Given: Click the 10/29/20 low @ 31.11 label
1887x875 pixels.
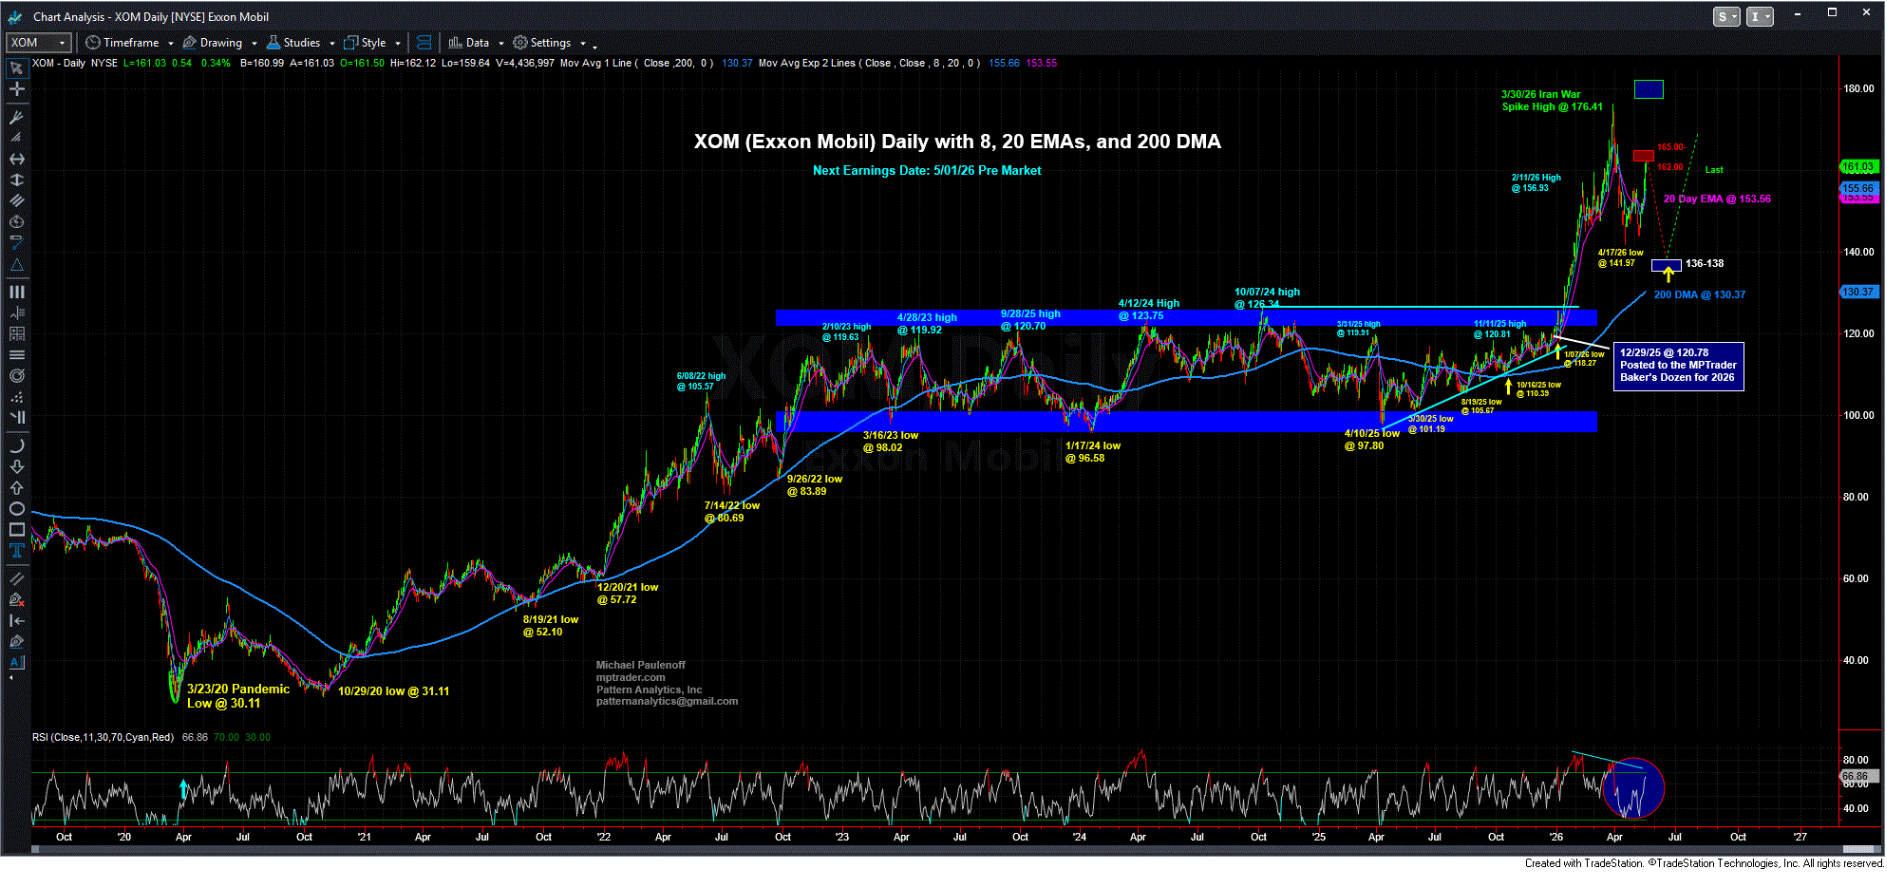Looking at the screenshot, I should coord(393,692).
